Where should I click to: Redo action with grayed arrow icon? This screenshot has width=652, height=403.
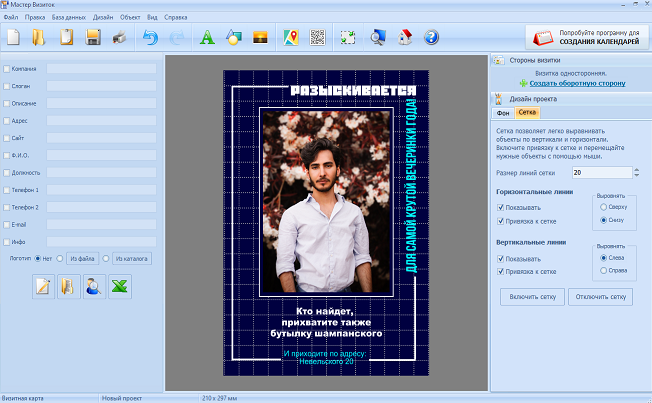coord(177,37)
